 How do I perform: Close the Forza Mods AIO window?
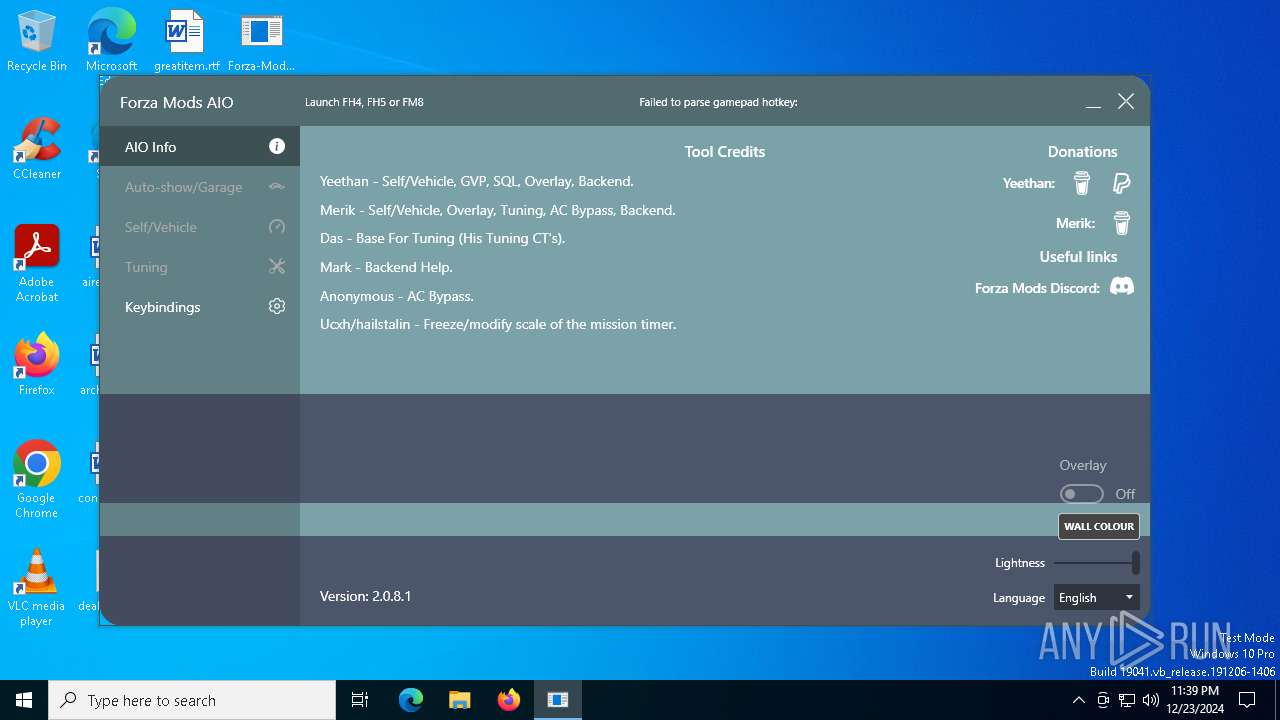point(1126,102)
